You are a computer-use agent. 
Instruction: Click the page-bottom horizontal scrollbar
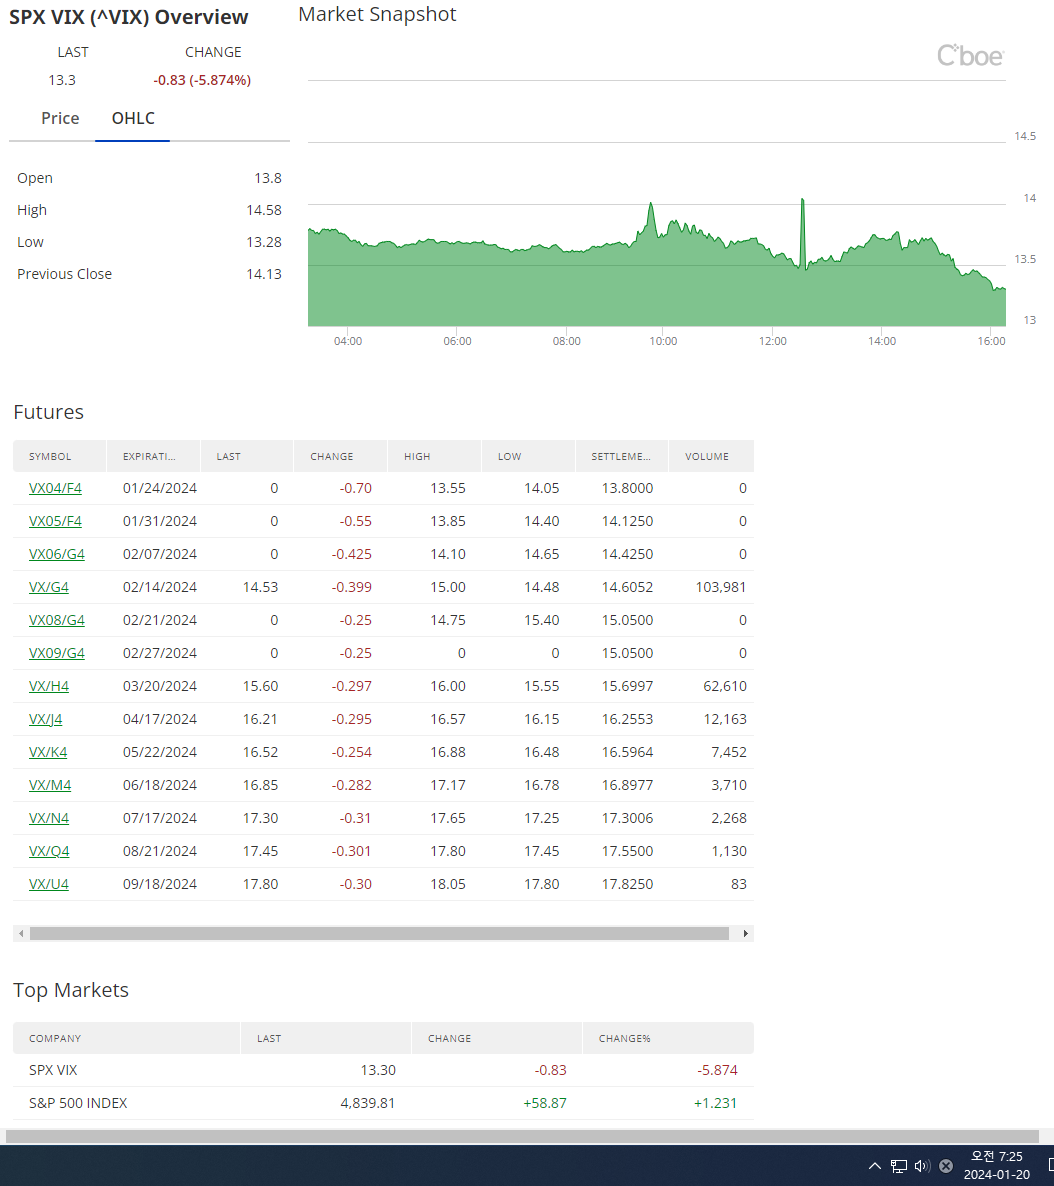522,1137
